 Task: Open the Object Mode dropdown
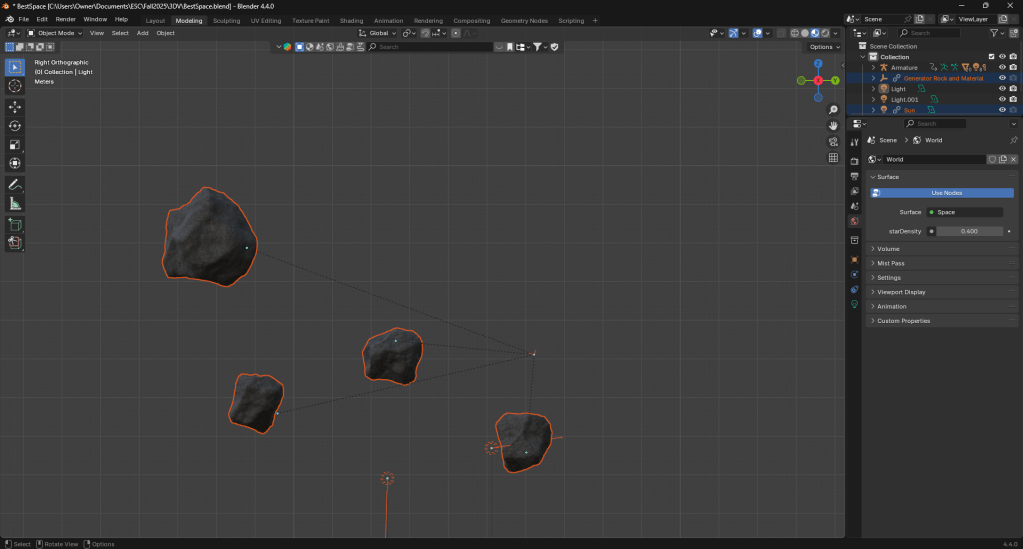(x=56, y=33)
